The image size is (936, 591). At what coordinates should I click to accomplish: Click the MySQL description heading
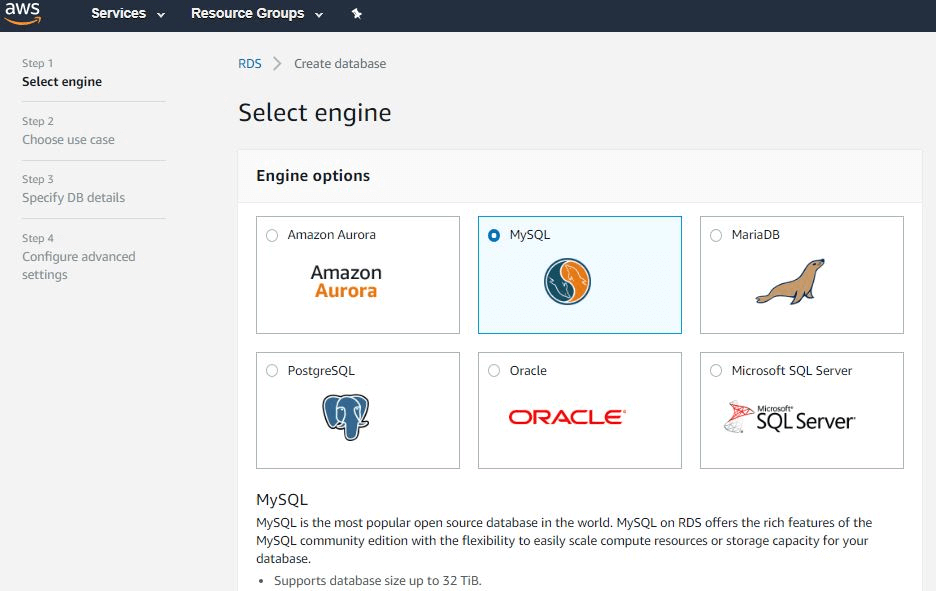coord(282,500)
